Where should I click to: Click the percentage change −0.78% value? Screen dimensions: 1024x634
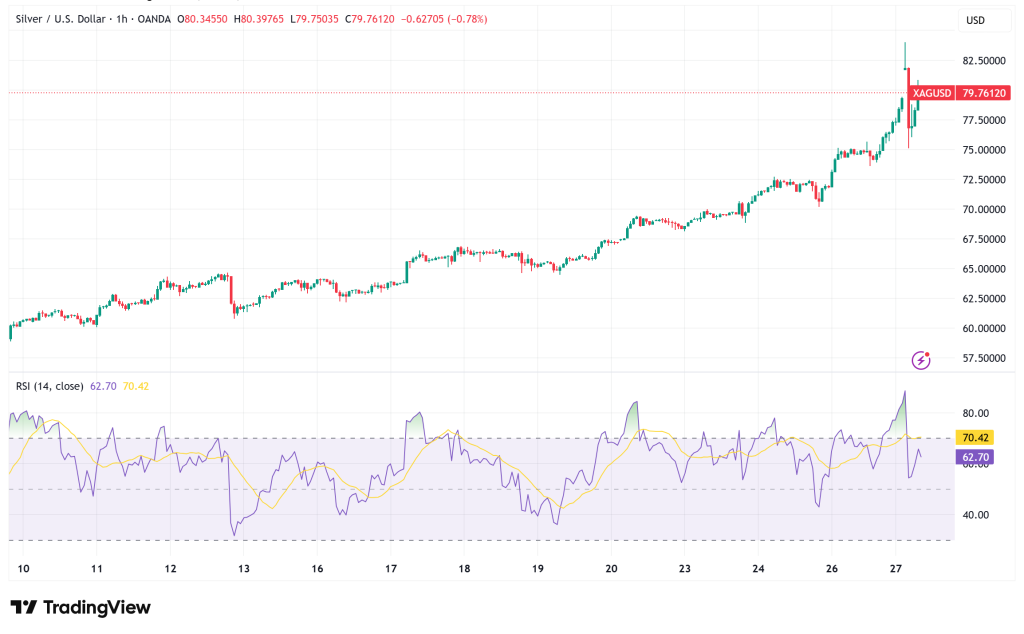pos(466,18)
